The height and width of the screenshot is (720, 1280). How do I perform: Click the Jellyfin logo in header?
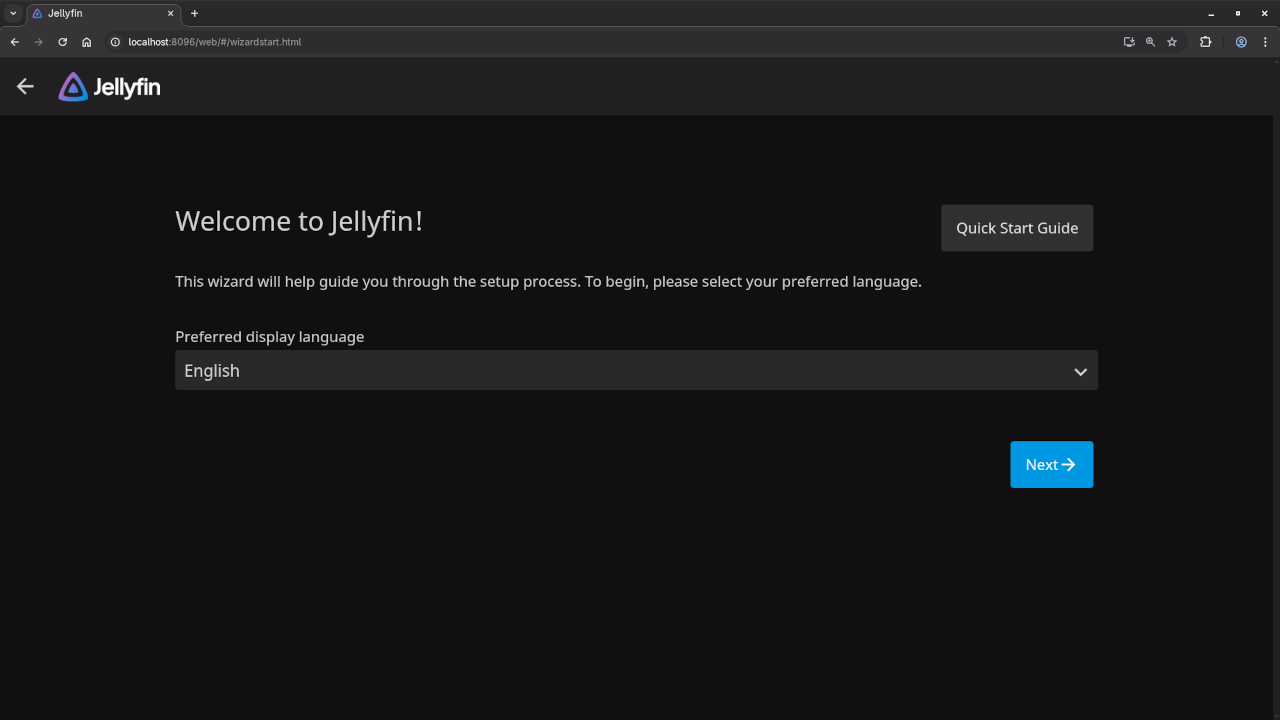coord(109,87)
